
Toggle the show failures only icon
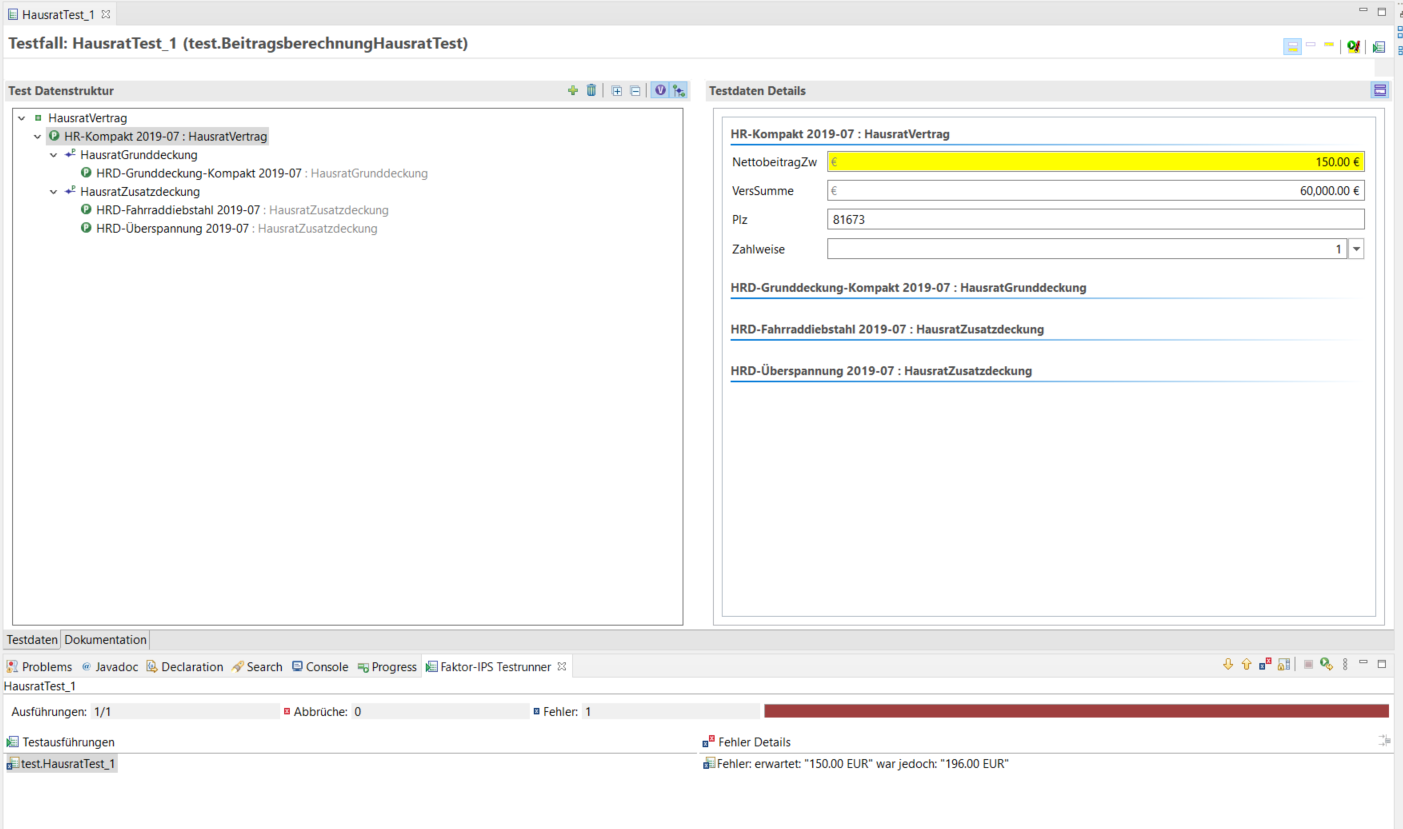coord(1265,664)
